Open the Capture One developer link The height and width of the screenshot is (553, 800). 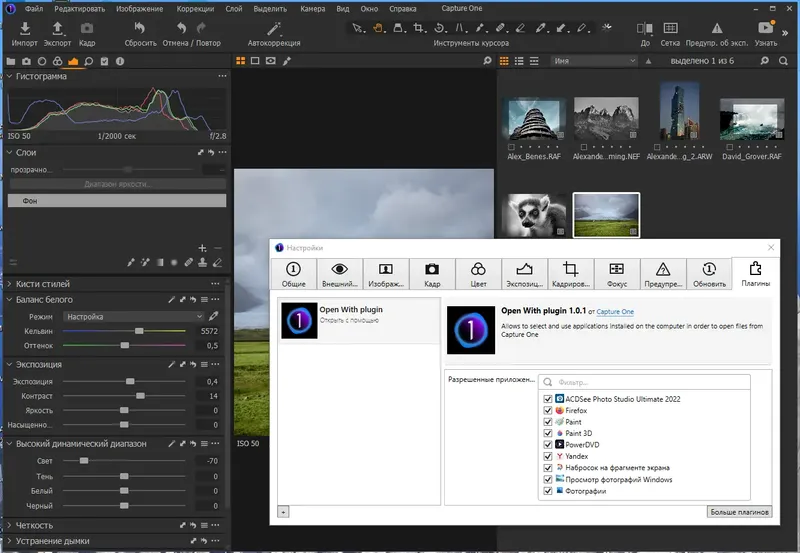[x=616, y=312]
